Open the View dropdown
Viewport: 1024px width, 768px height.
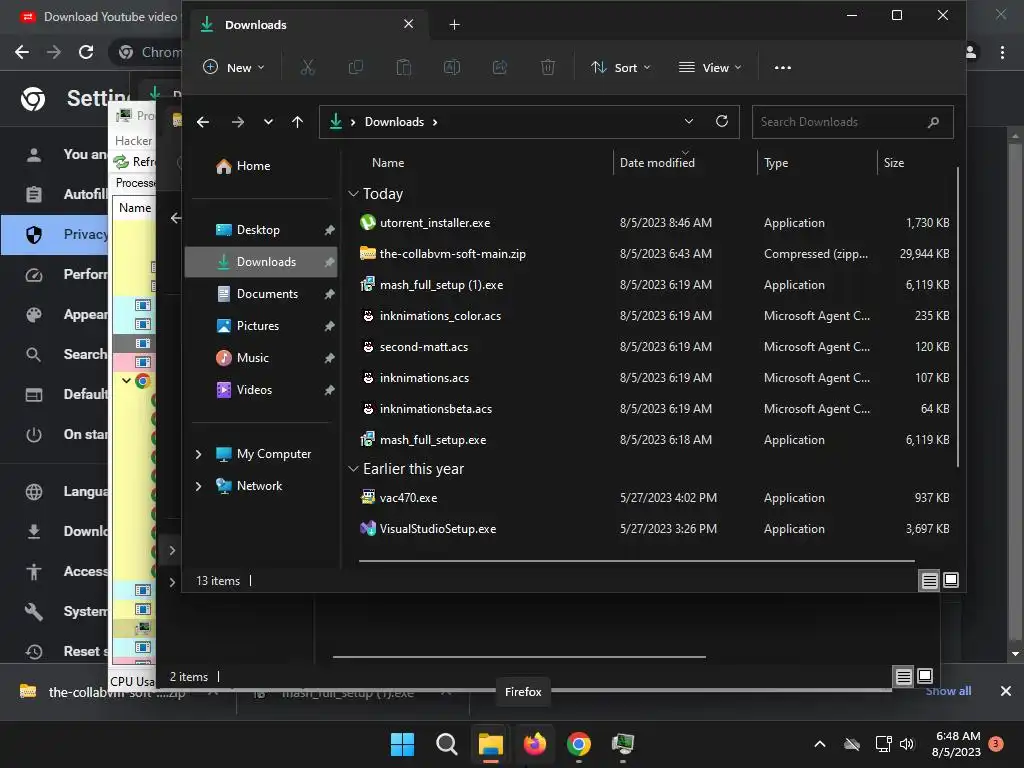pos(710,67)
